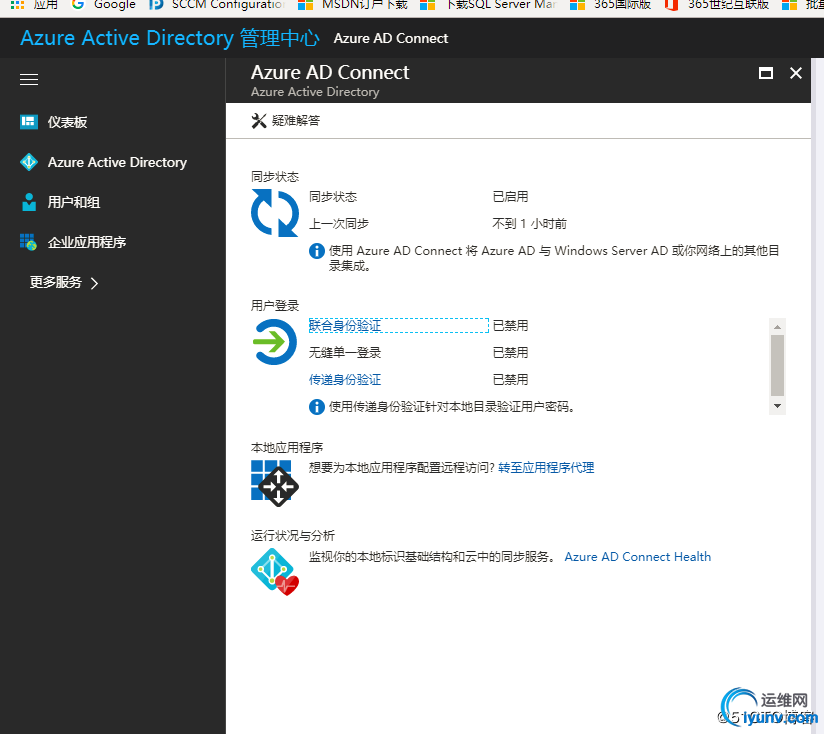Screen dimensions: 824x734
Task: Follow the 转至应用程序代理 link
Action: [x=546, y=468]
